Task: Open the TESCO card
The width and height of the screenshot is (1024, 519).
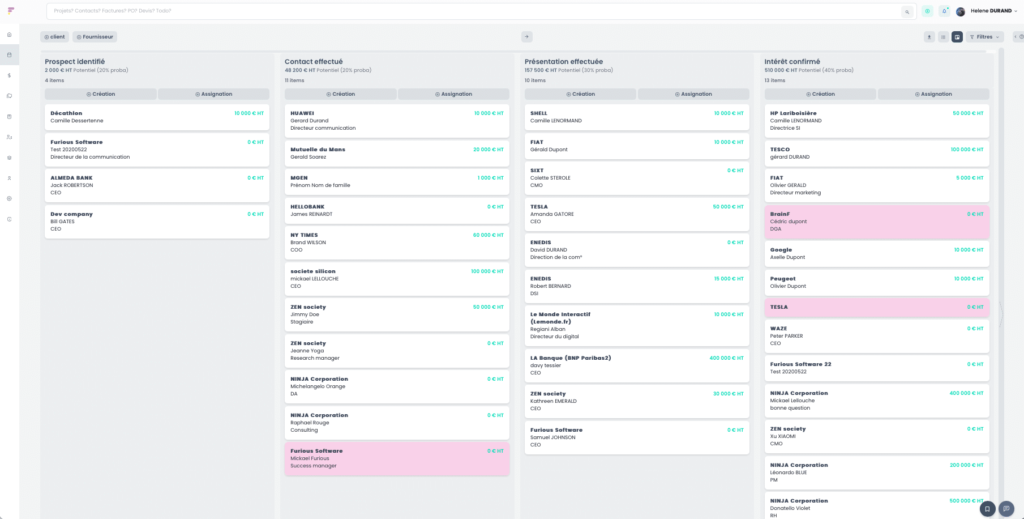Action: click(877, 153)
